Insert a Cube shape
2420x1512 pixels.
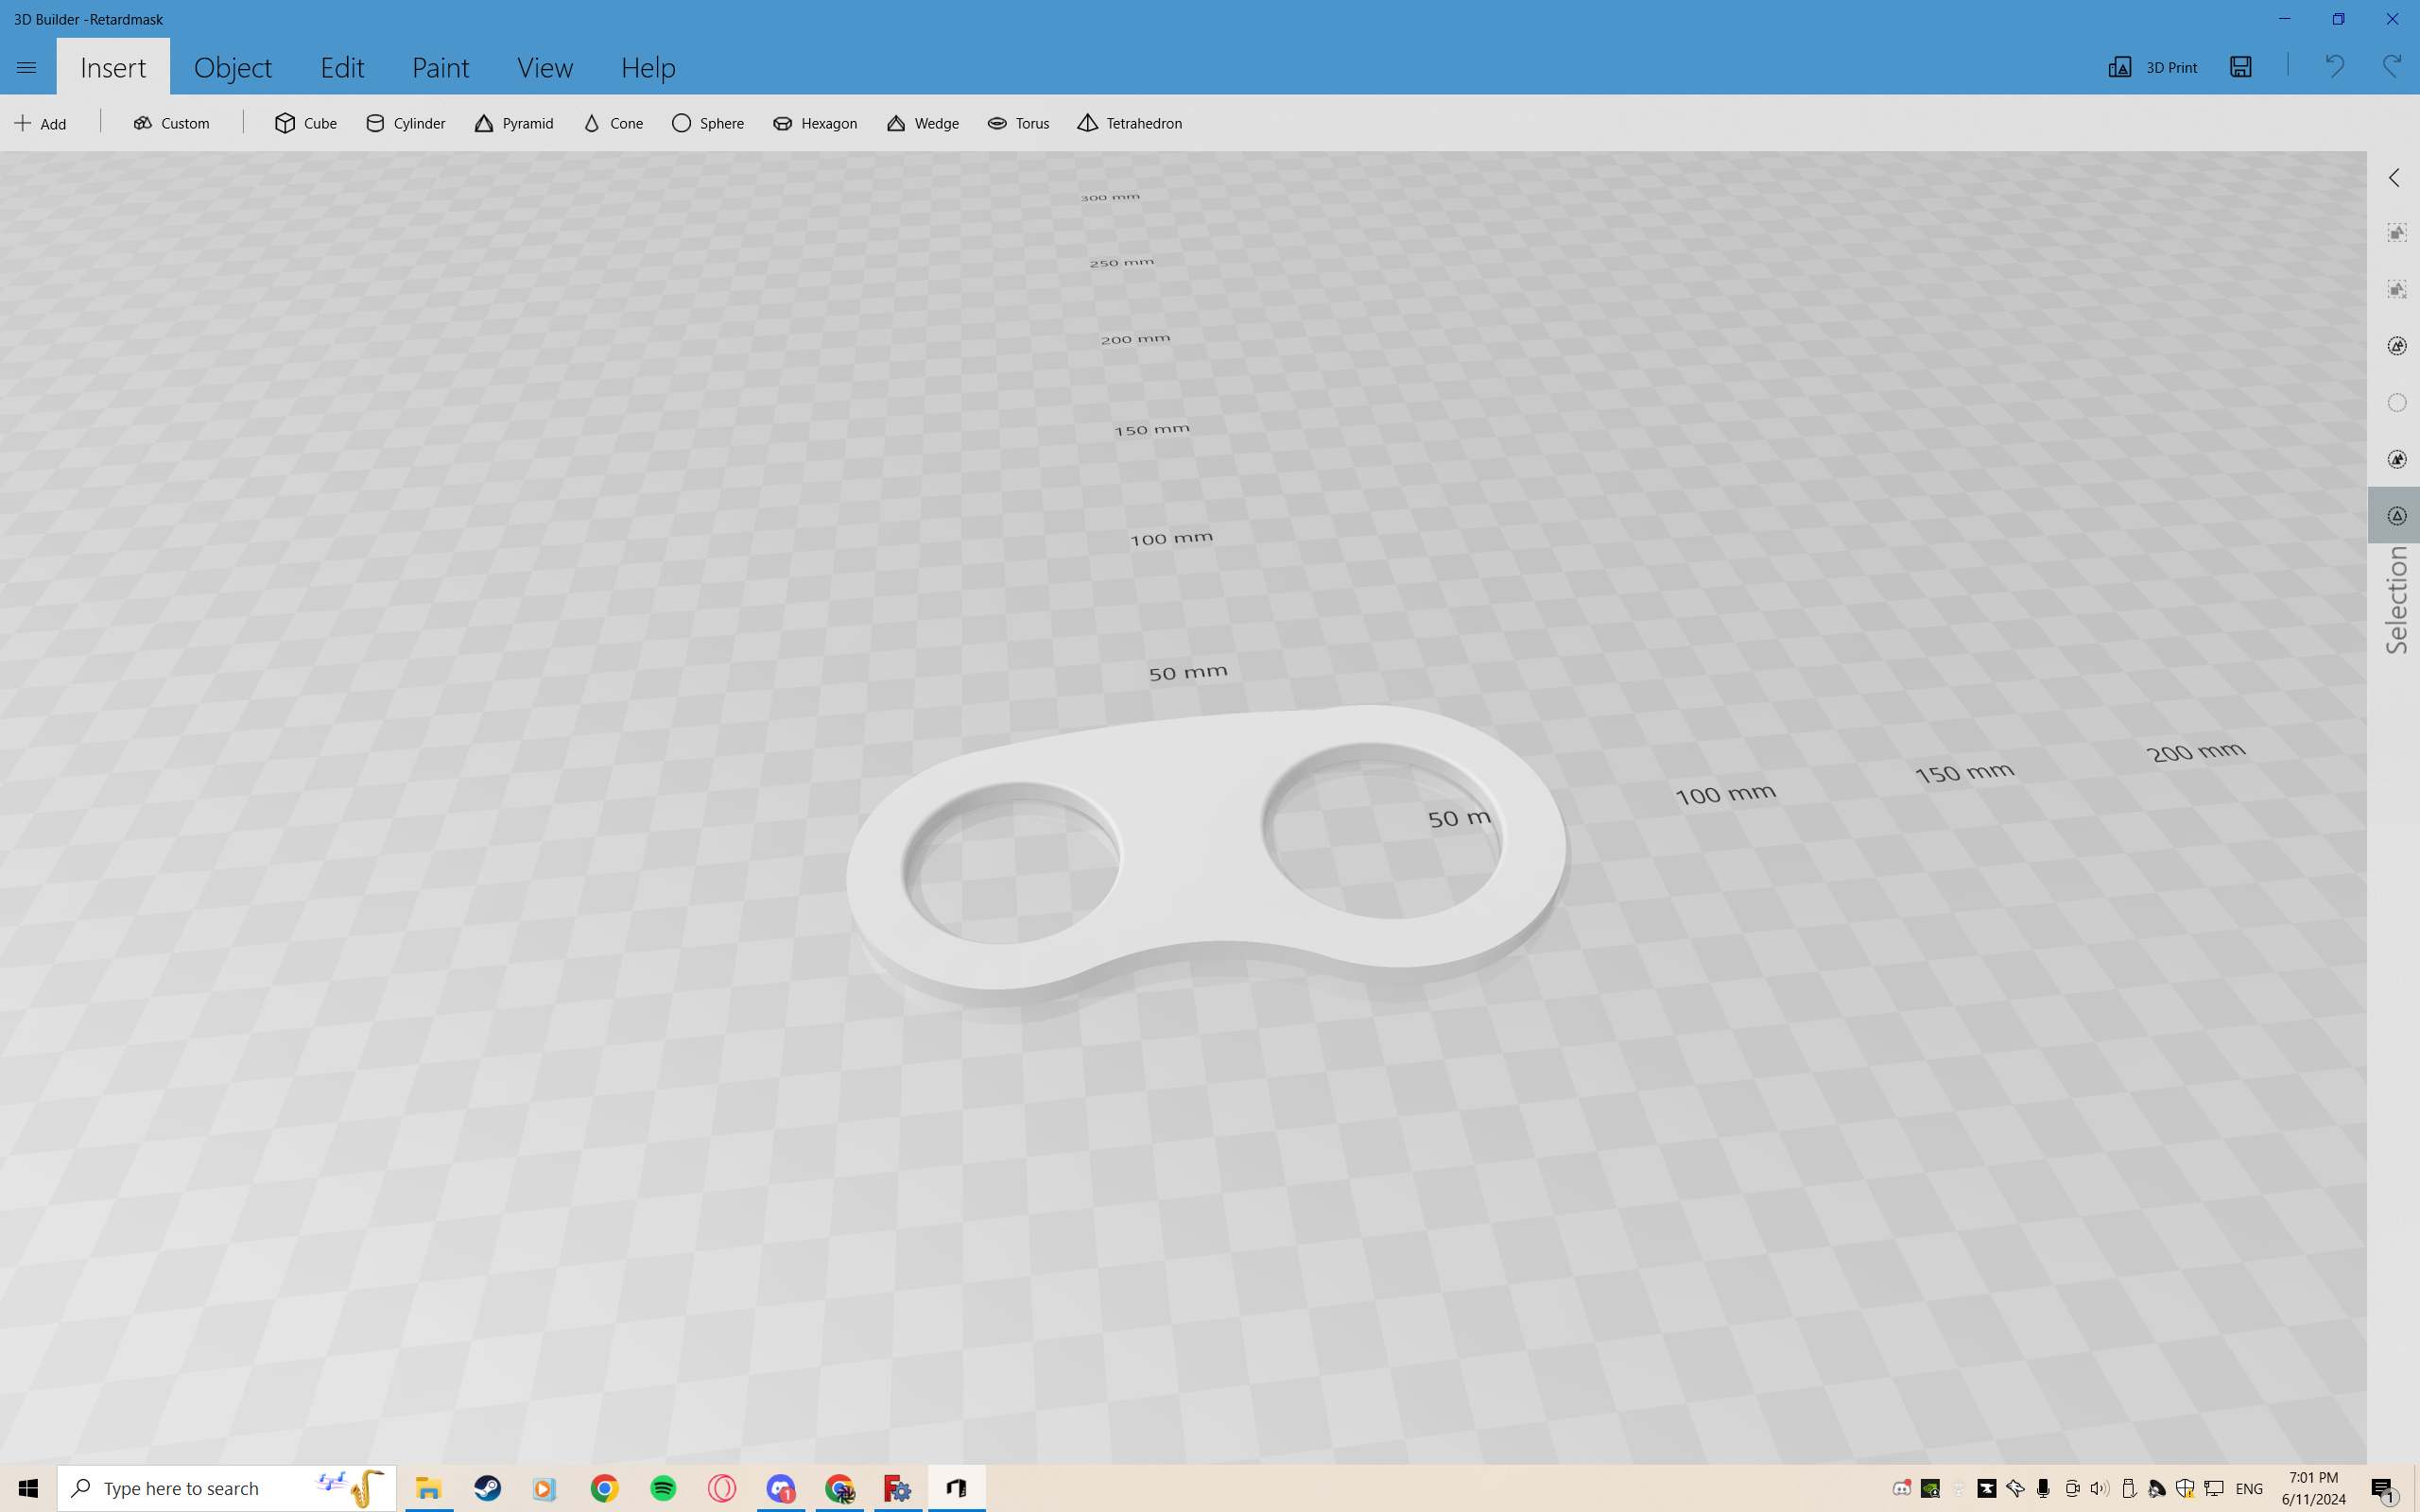306,123
